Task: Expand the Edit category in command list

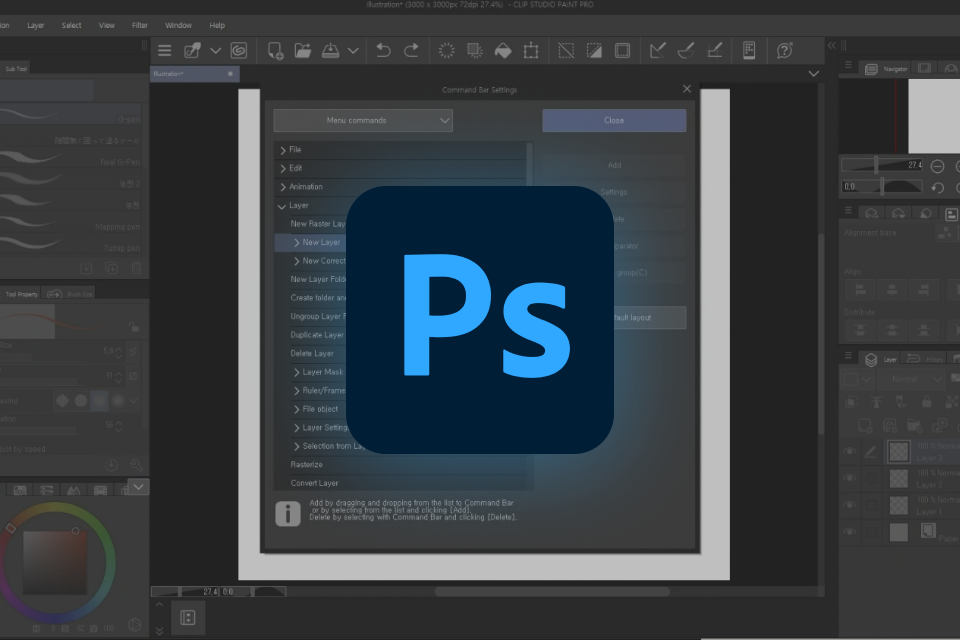Action: pos(283,168)
